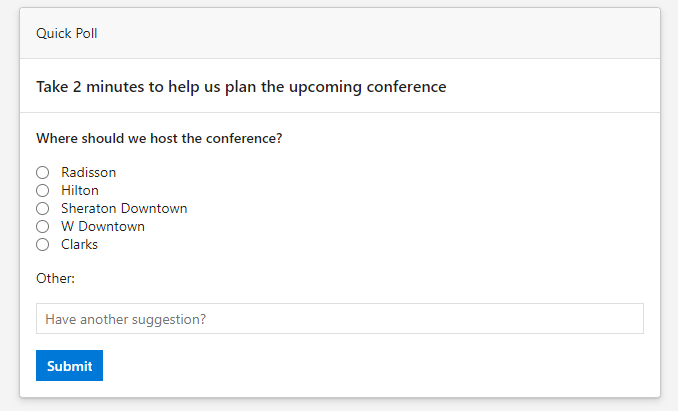Select the W Downtown radio button
The height and width of the screenshot is (411, 678).
[43, 227]
